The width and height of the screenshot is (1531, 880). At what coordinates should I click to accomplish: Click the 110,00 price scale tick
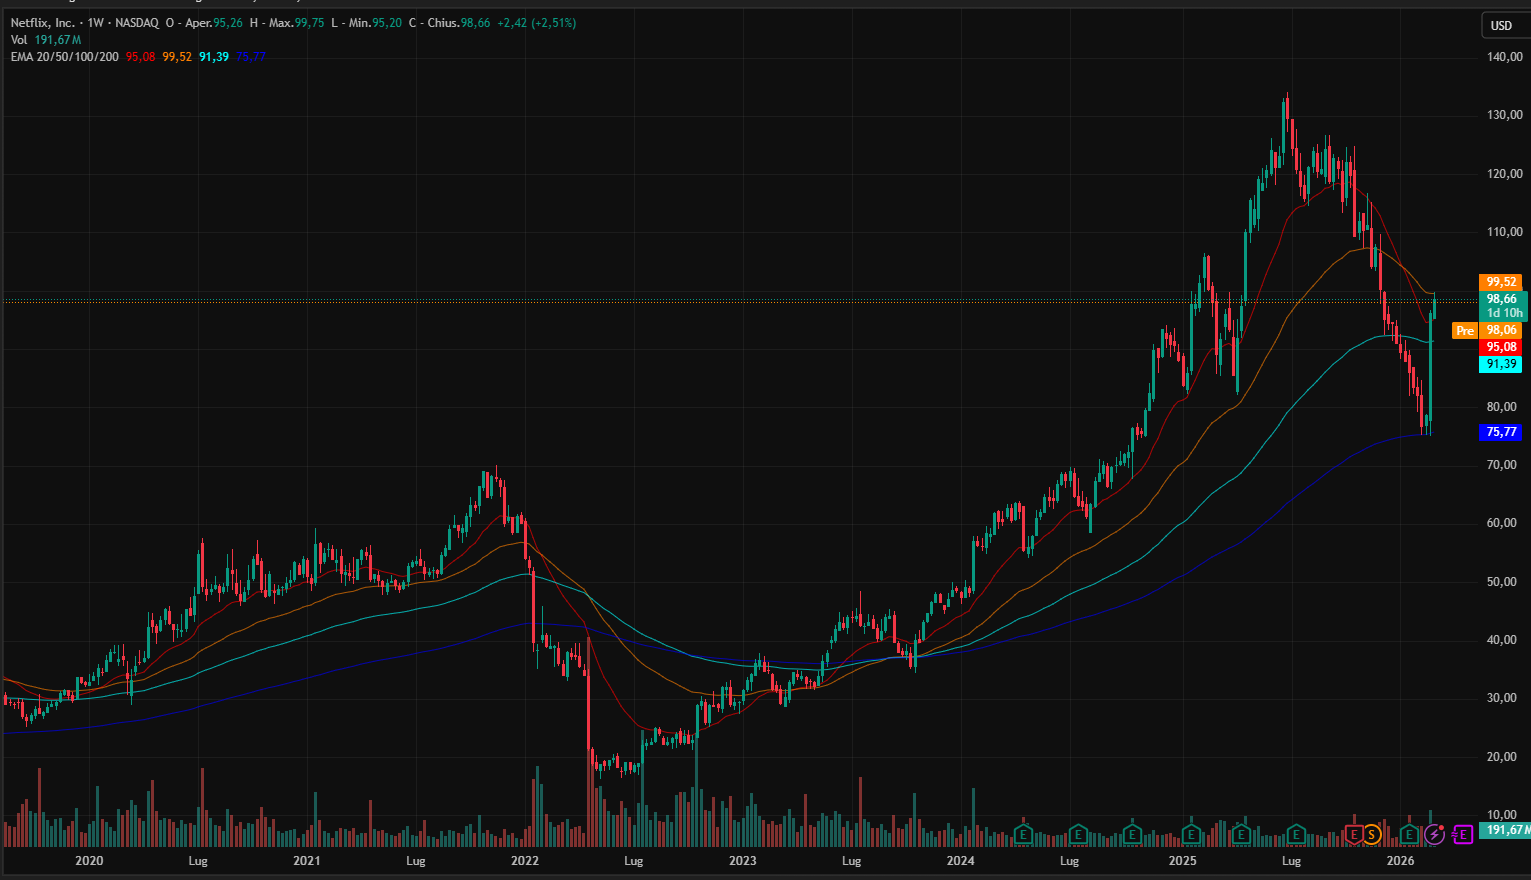(1505, 232)
